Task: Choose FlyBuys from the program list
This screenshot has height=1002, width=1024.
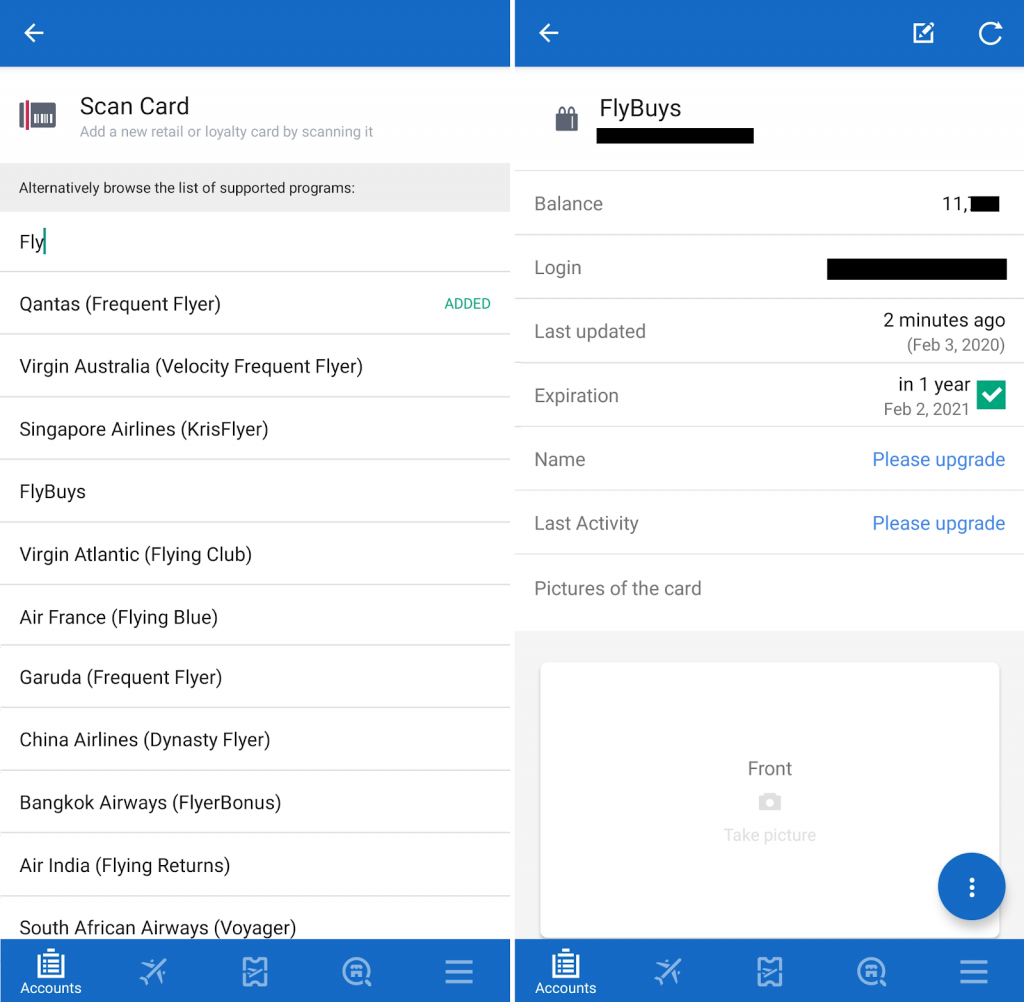Action: click(255, 492)
